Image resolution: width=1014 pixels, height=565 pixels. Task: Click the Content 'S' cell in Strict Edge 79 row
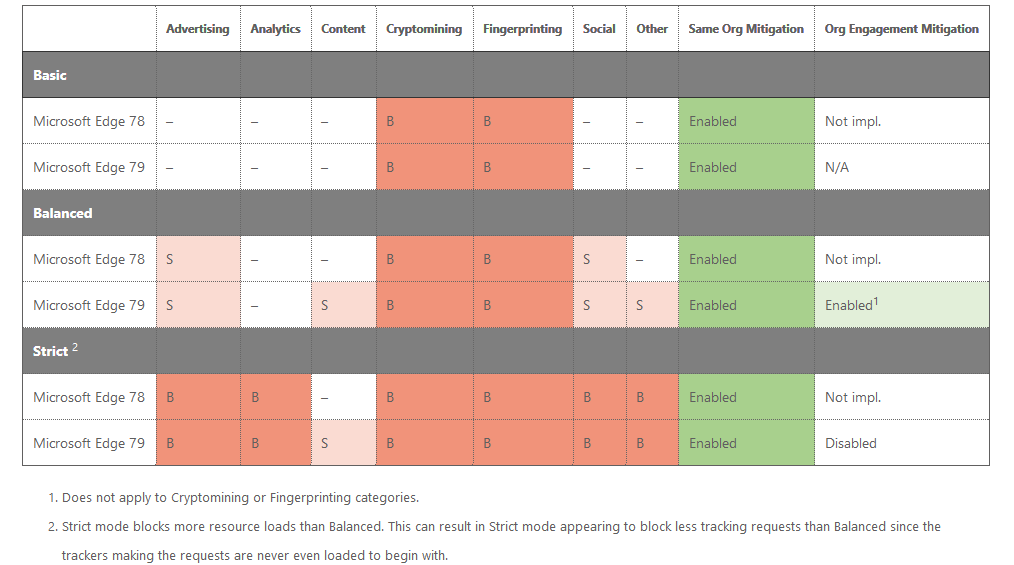pyautogui.click(x=343, y=443)
